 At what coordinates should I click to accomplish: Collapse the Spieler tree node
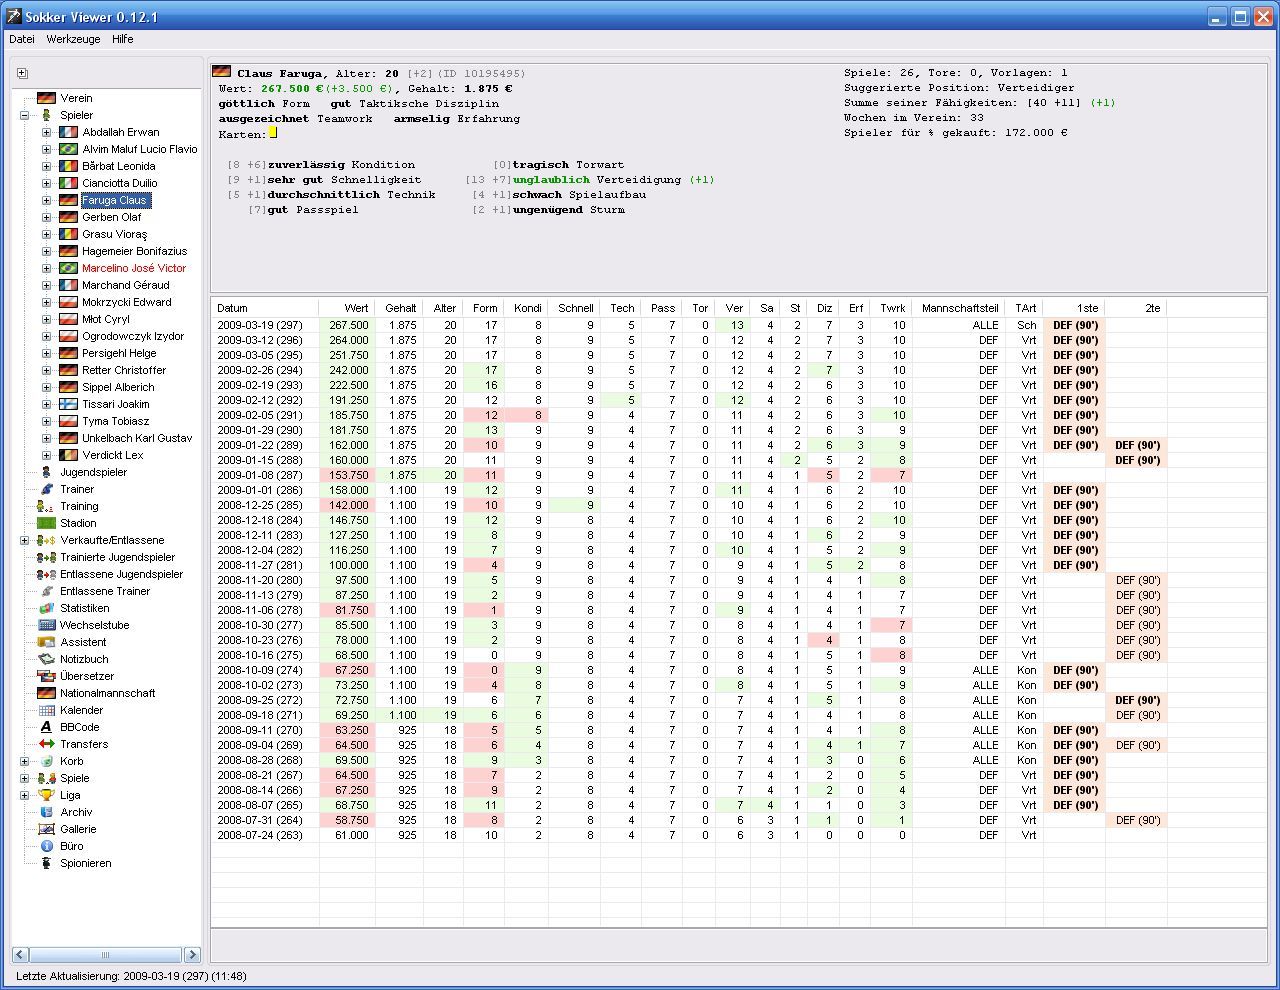click(24, 115)
